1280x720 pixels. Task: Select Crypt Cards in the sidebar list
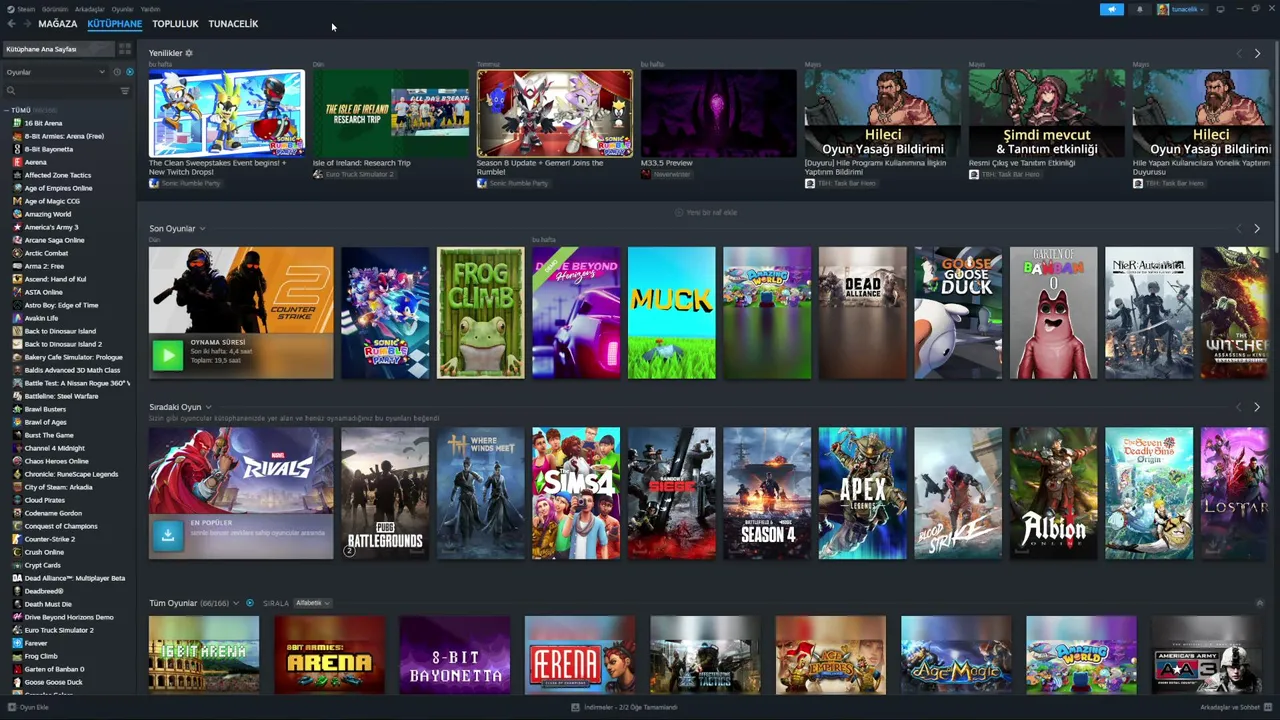(43, 565)
